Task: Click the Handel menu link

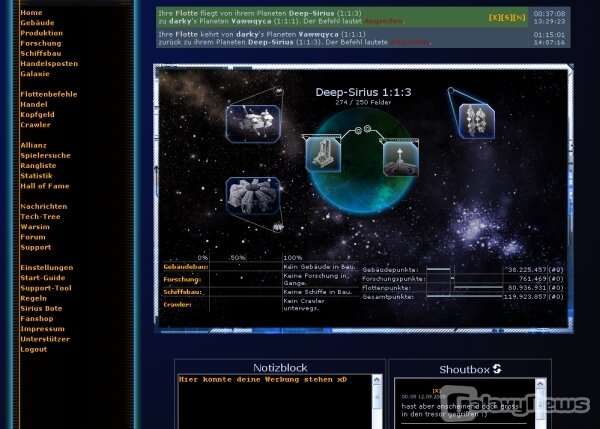Action: 34,104
